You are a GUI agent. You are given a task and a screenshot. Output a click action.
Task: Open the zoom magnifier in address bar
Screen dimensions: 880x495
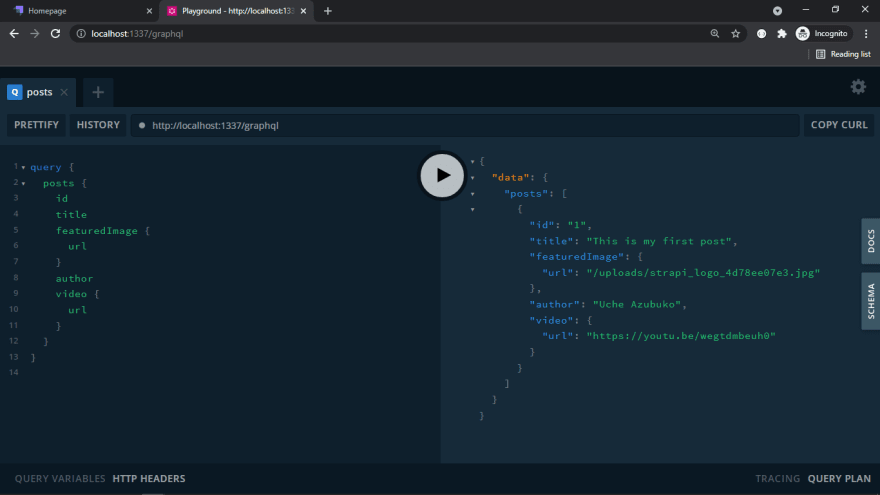click(714, 34)
